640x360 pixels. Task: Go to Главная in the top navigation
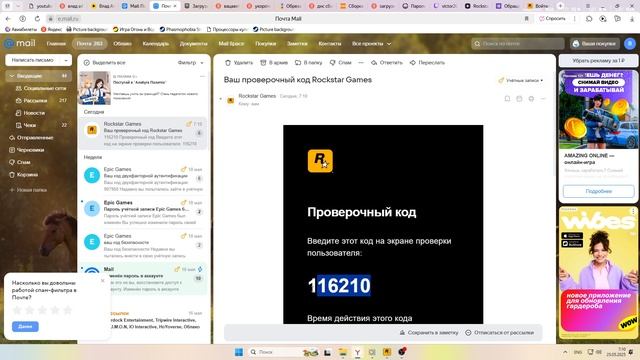click(56, 43)
